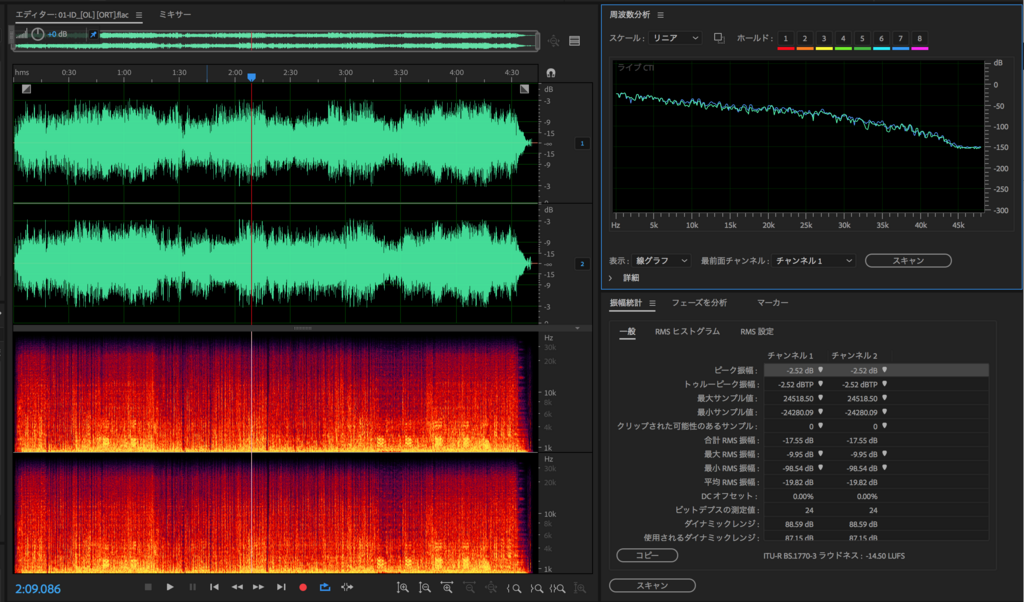Toggle the Skip Selection transport button
1024x602 pixels.
point(347,587)
